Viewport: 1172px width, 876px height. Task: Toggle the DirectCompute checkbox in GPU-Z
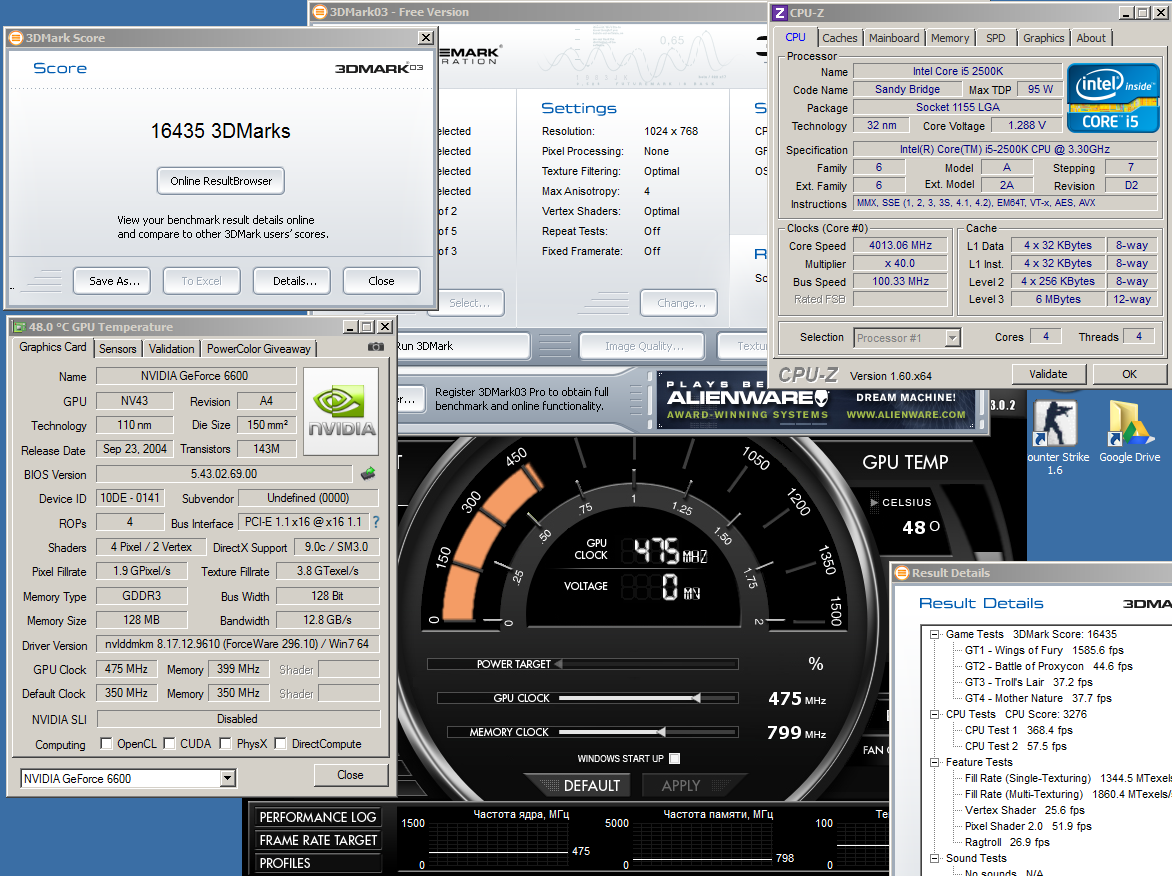click(281, 744)
